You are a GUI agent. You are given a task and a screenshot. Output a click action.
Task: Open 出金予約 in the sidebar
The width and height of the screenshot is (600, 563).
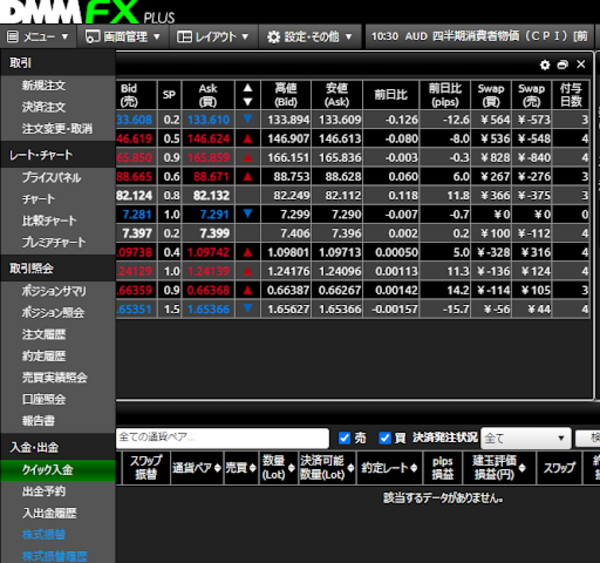(44, 491)
